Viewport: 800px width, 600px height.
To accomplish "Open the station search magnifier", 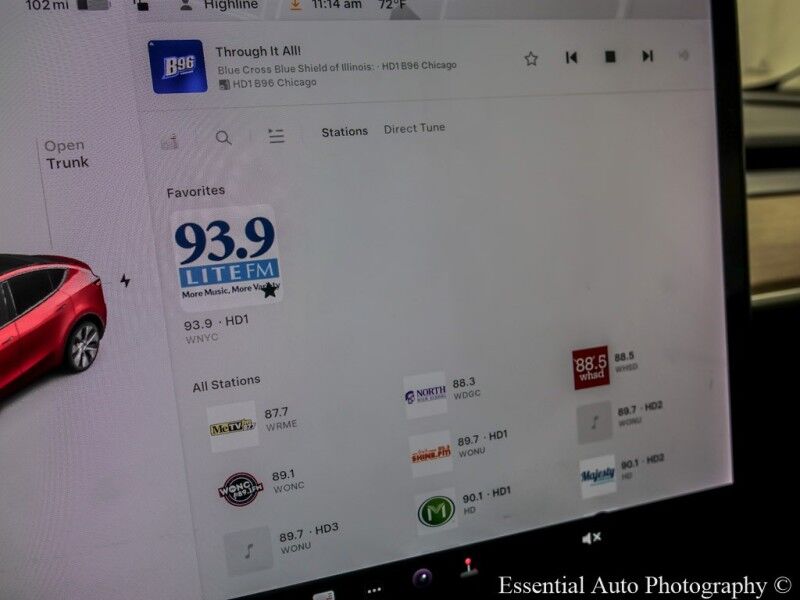I will [x=224, y=138].
